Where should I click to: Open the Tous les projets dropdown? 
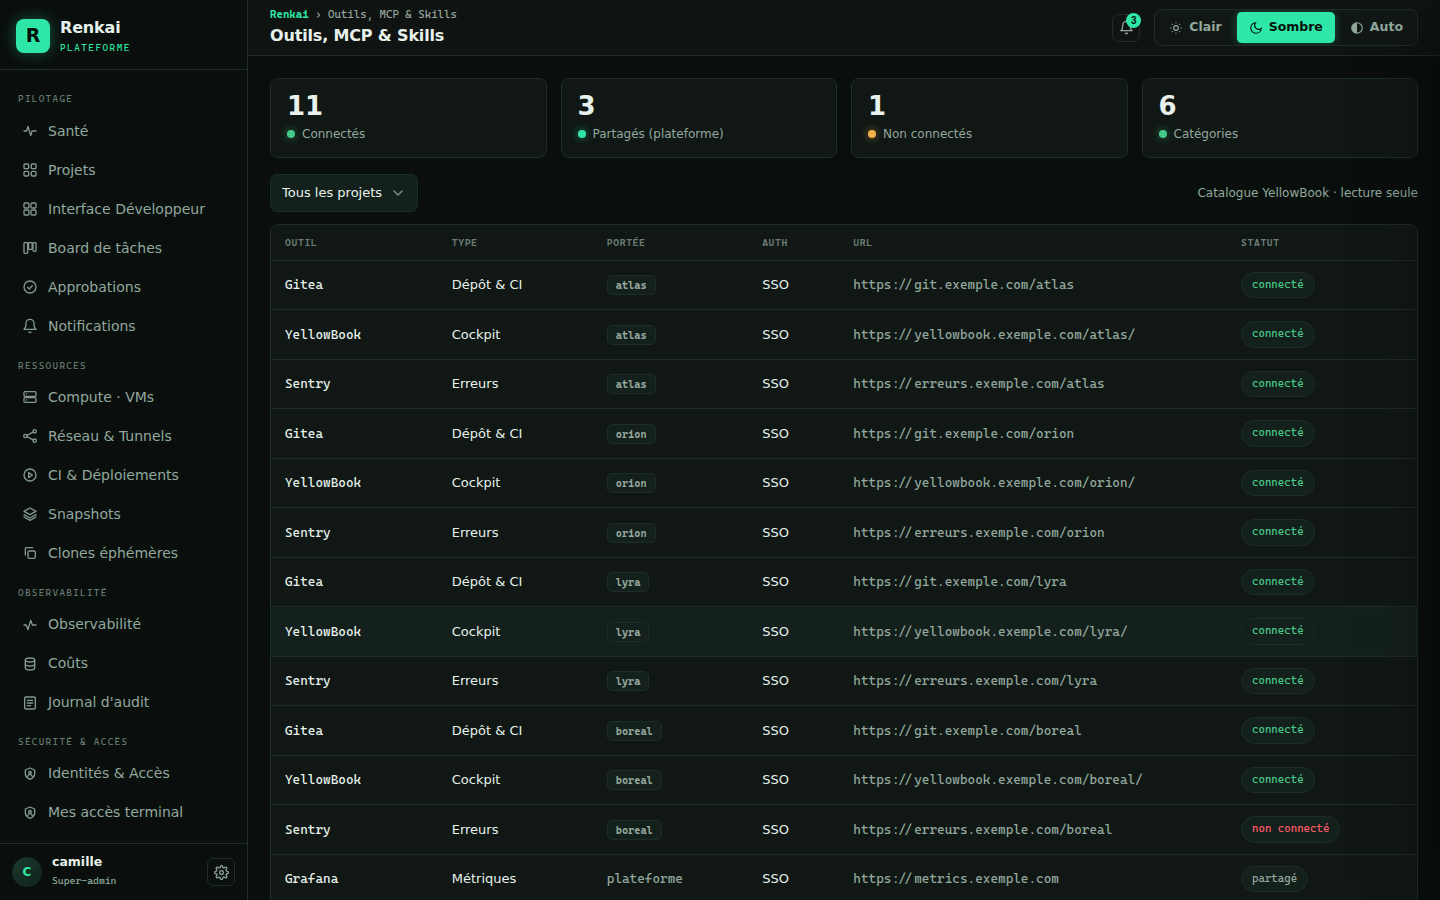click(343, 193)
